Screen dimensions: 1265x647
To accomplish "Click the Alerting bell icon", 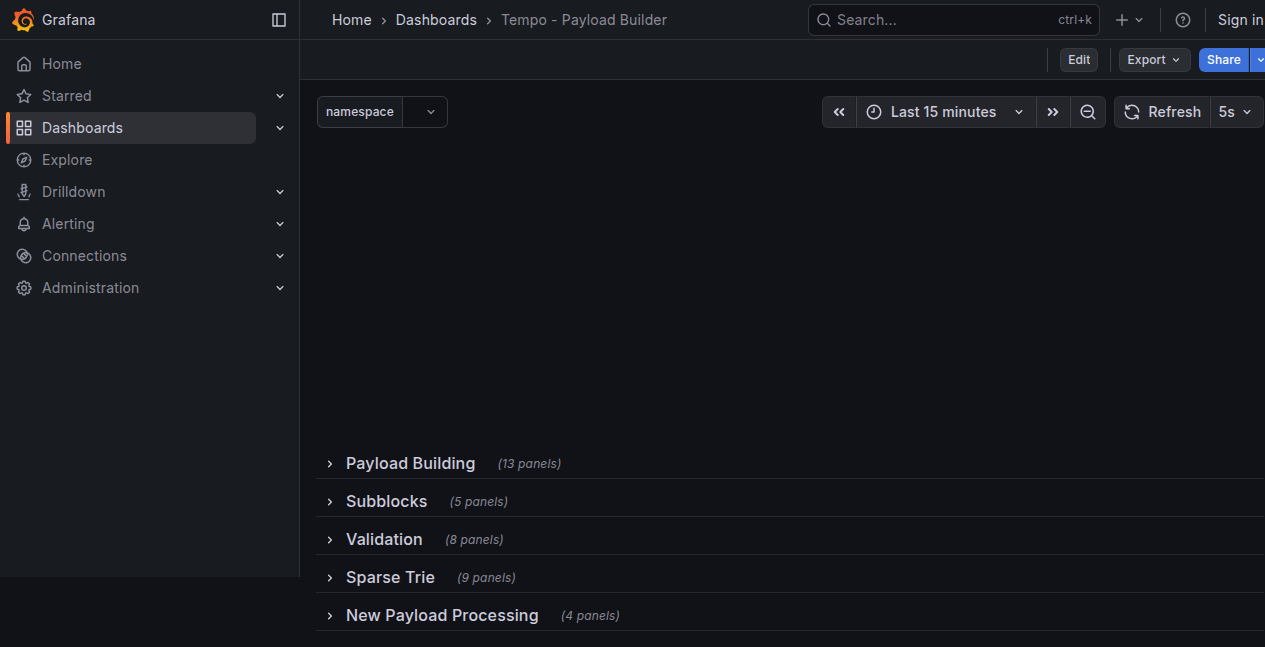I will point(24,224).
